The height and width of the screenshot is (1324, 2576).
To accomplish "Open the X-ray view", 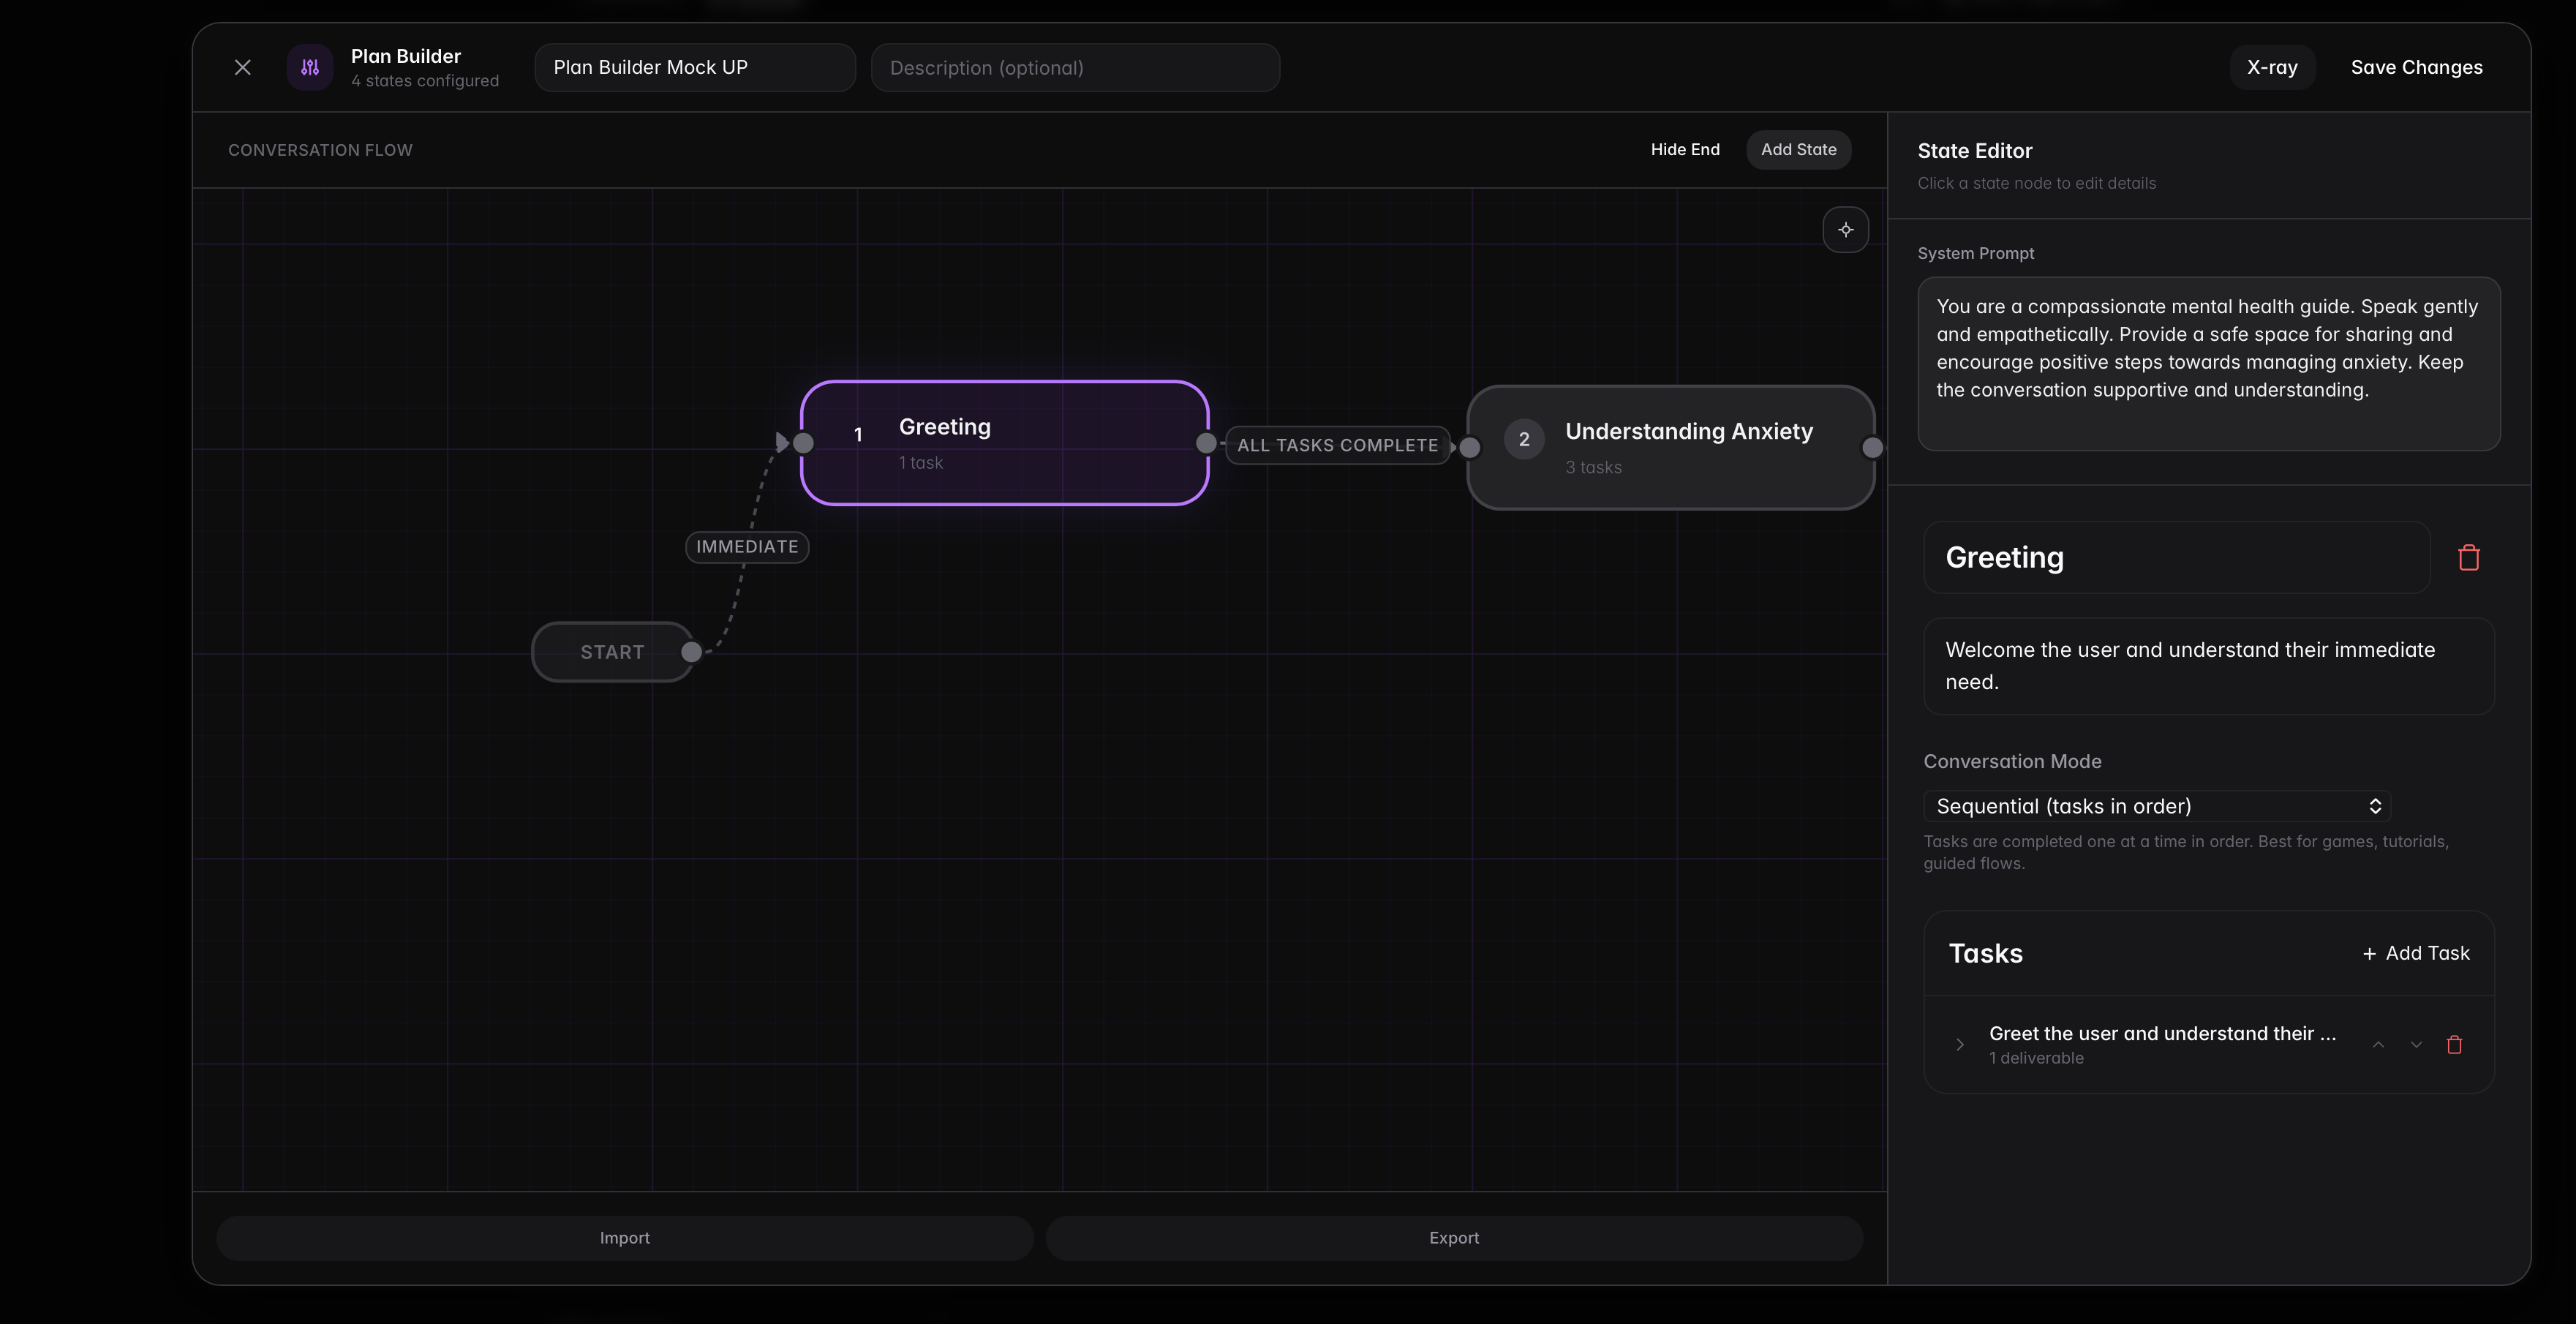I will tap(2272, 67).
